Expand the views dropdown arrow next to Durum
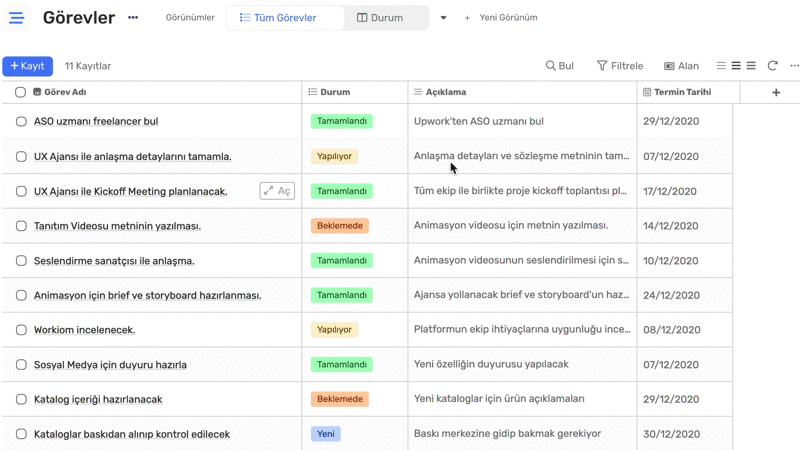 pyautogui.click(x=443, y=18)
